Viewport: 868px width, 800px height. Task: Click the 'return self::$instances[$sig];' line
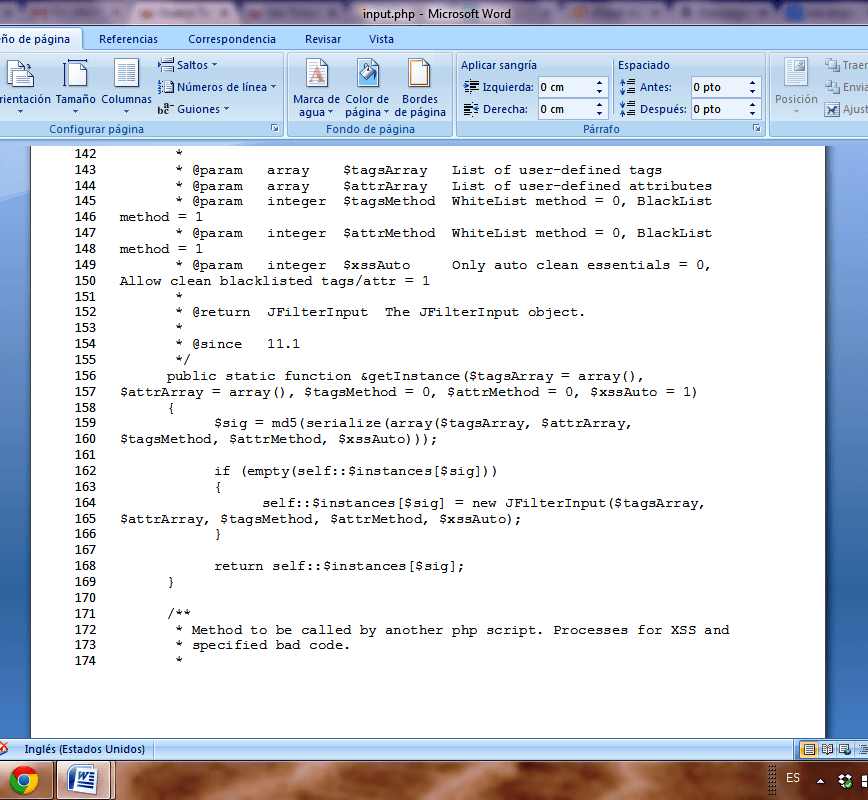[x=339, y=566]
